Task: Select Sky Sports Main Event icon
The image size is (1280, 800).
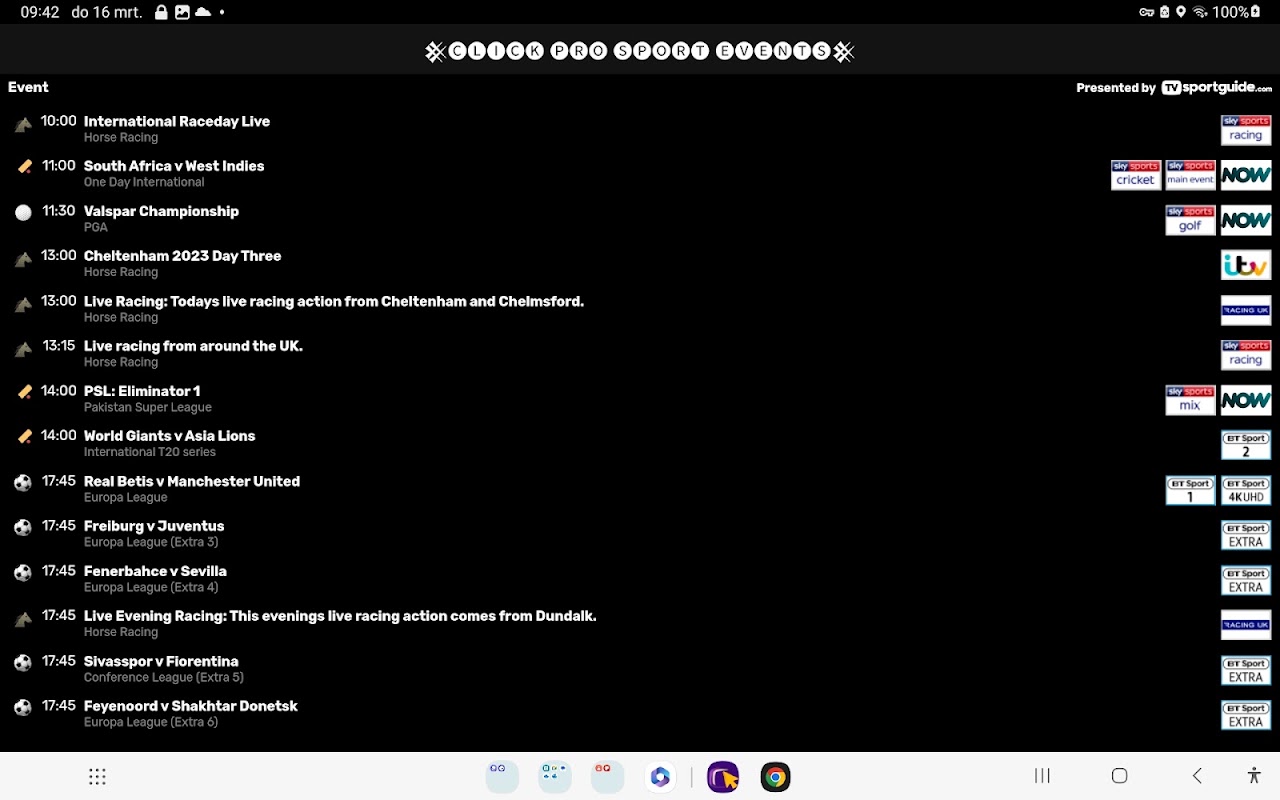Action: pos(1191,175)
